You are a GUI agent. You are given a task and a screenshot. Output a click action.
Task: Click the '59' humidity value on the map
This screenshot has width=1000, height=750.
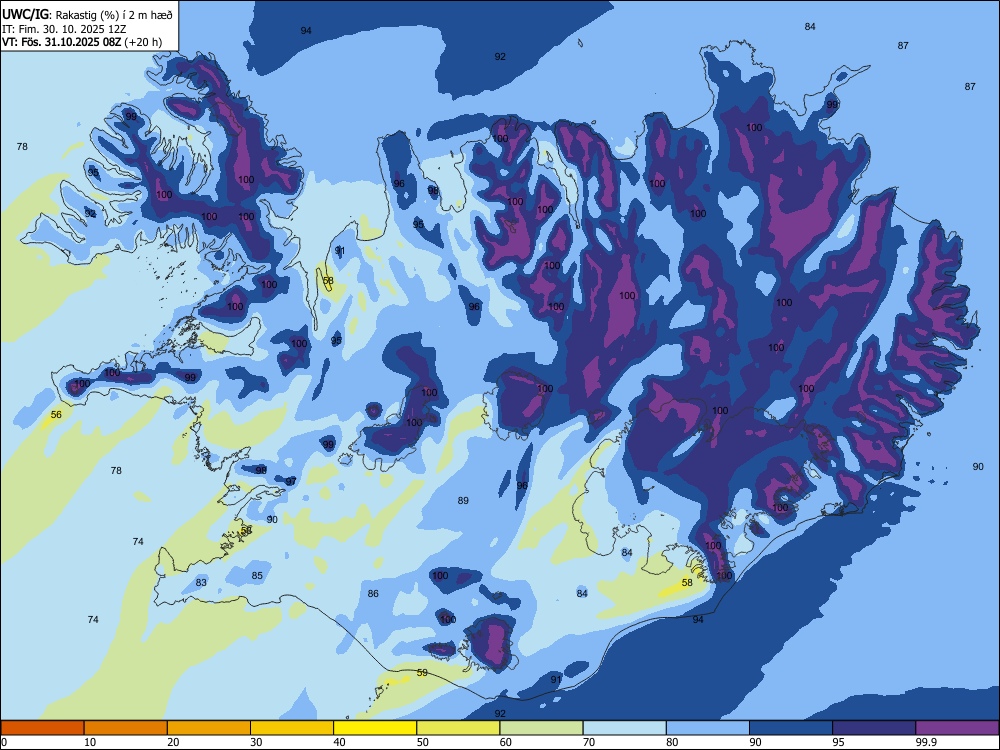422,673
